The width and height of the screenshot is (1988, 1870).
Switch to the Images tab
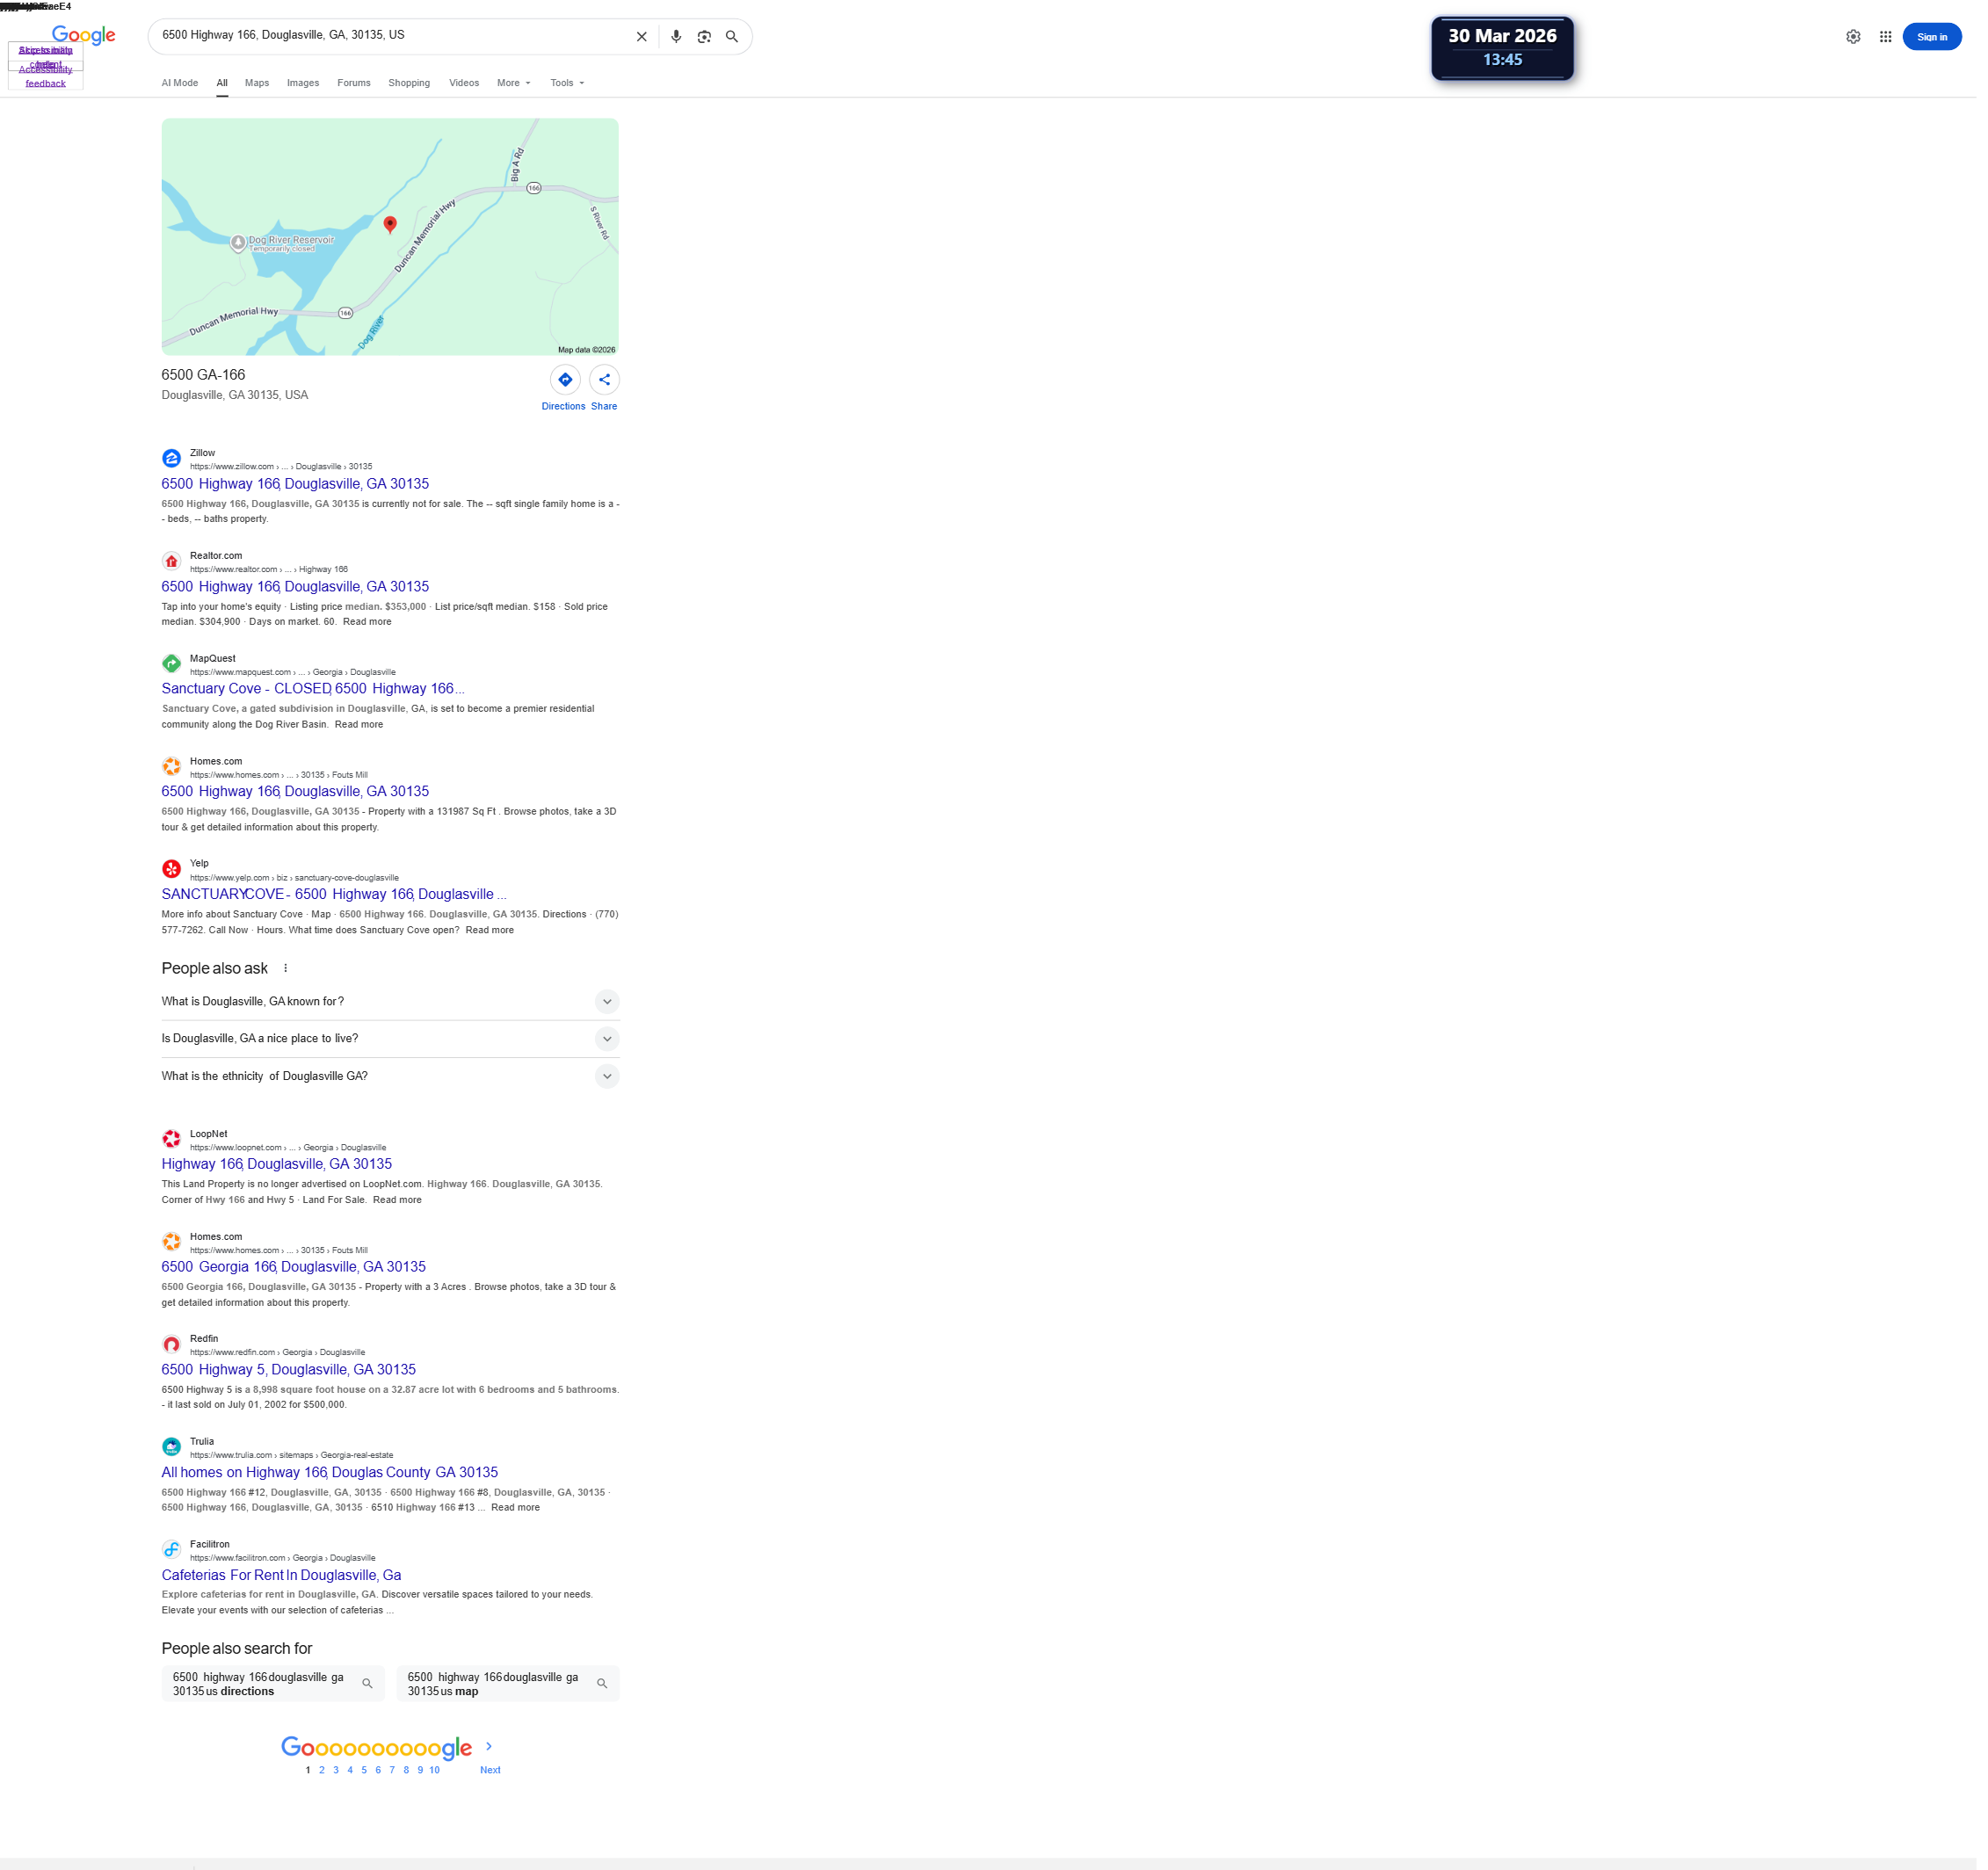click(303, 83)
